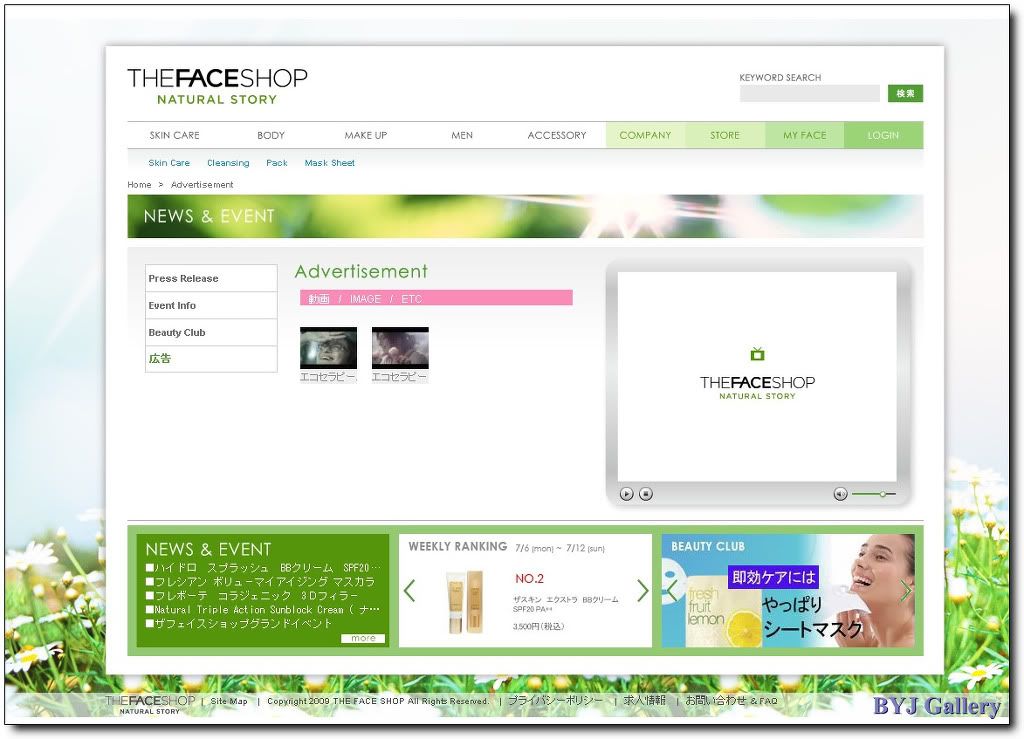Screen dimensions: 1024x739
Task: Open Beauty Club in the sidebar
Action: [211, 332]
